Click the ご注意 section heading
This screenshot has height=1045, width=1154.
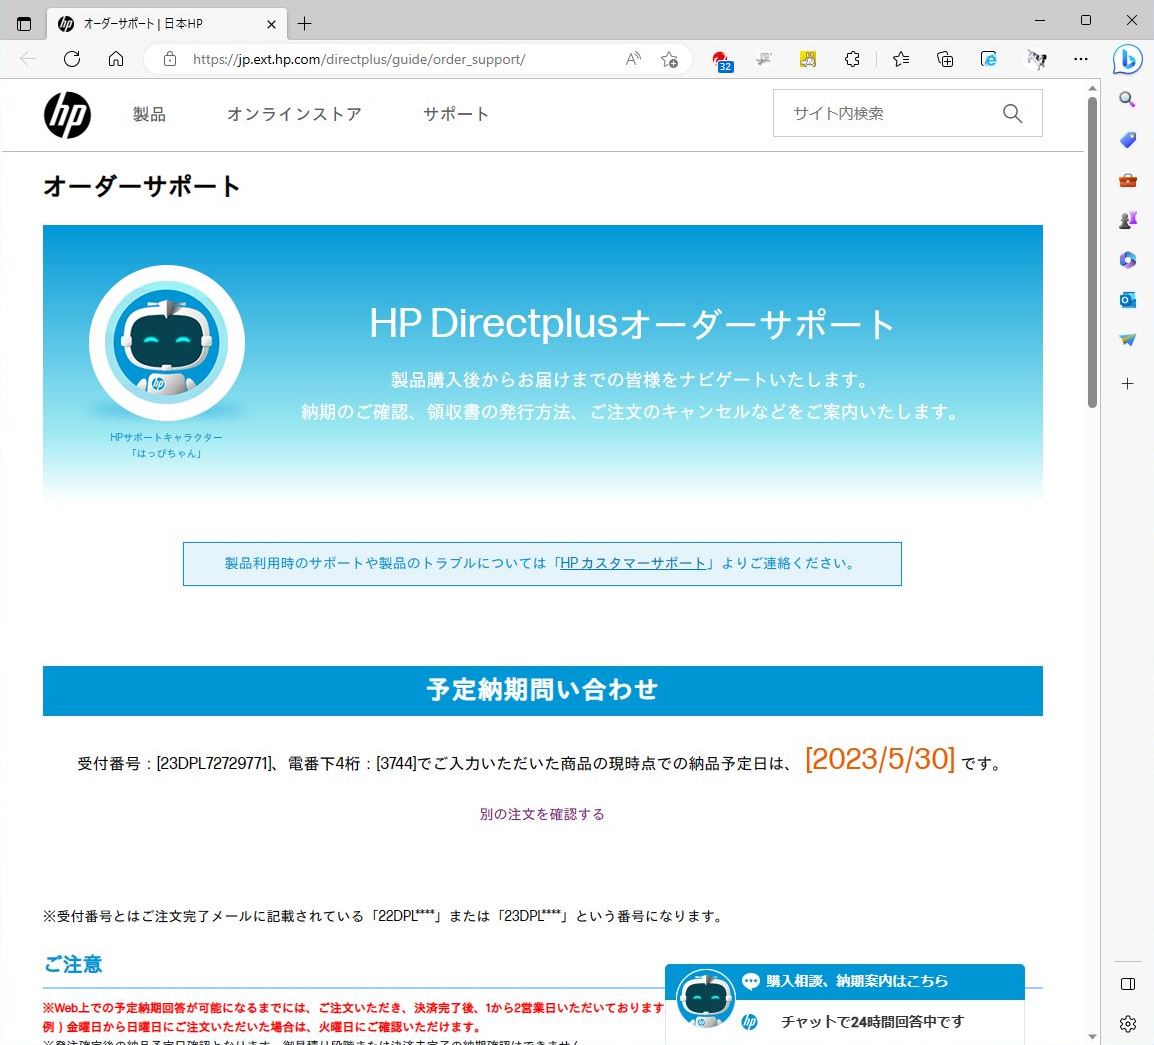[73, 963]
